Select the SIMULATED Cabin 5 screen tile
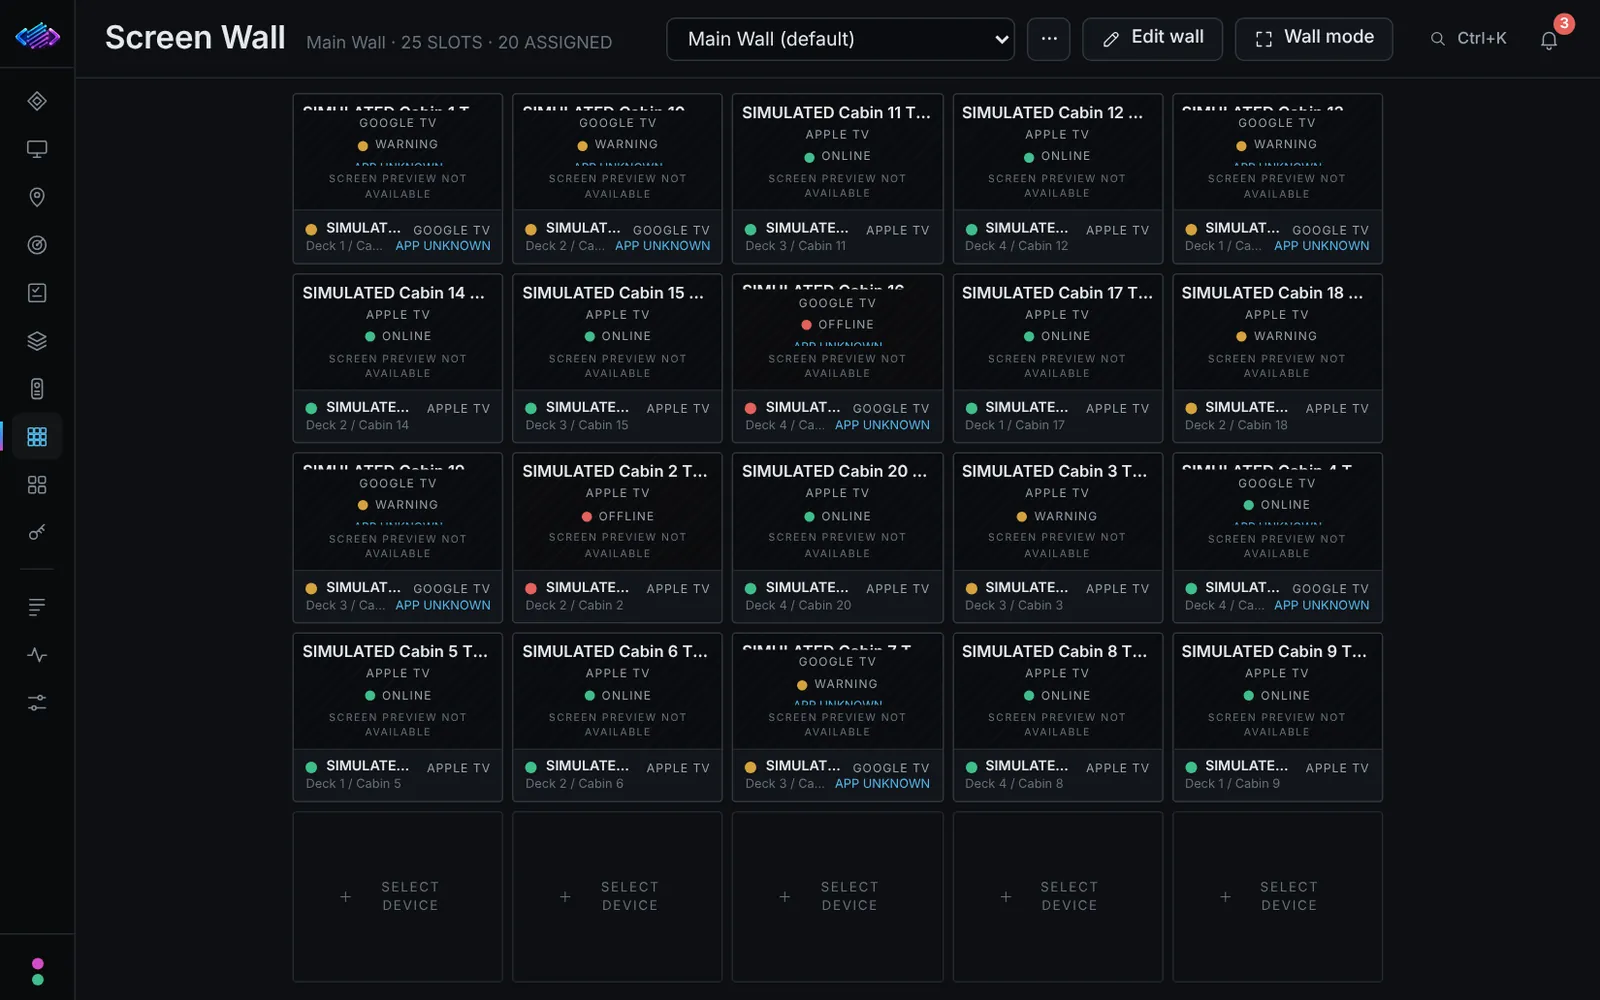This screenshot has width=1600, height=1000. coord(398,717)
